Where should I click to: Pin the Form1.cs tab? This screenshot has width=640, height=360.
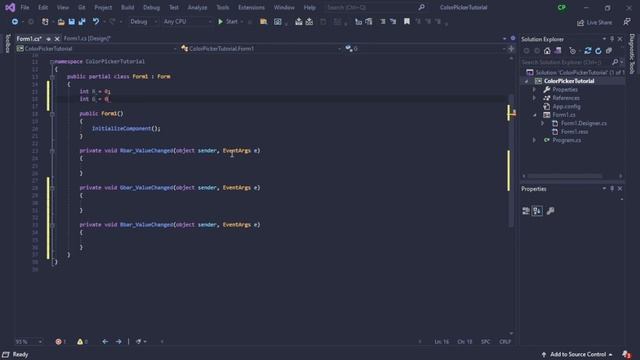(x=48, y=39)
